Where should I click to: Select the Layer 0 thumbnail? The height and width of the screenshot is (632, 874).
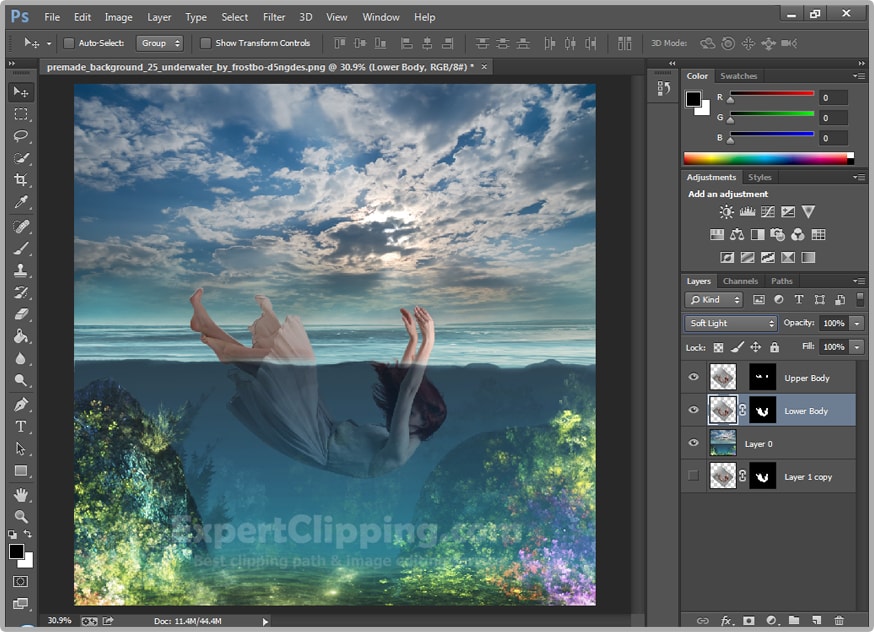pos(722,443)
